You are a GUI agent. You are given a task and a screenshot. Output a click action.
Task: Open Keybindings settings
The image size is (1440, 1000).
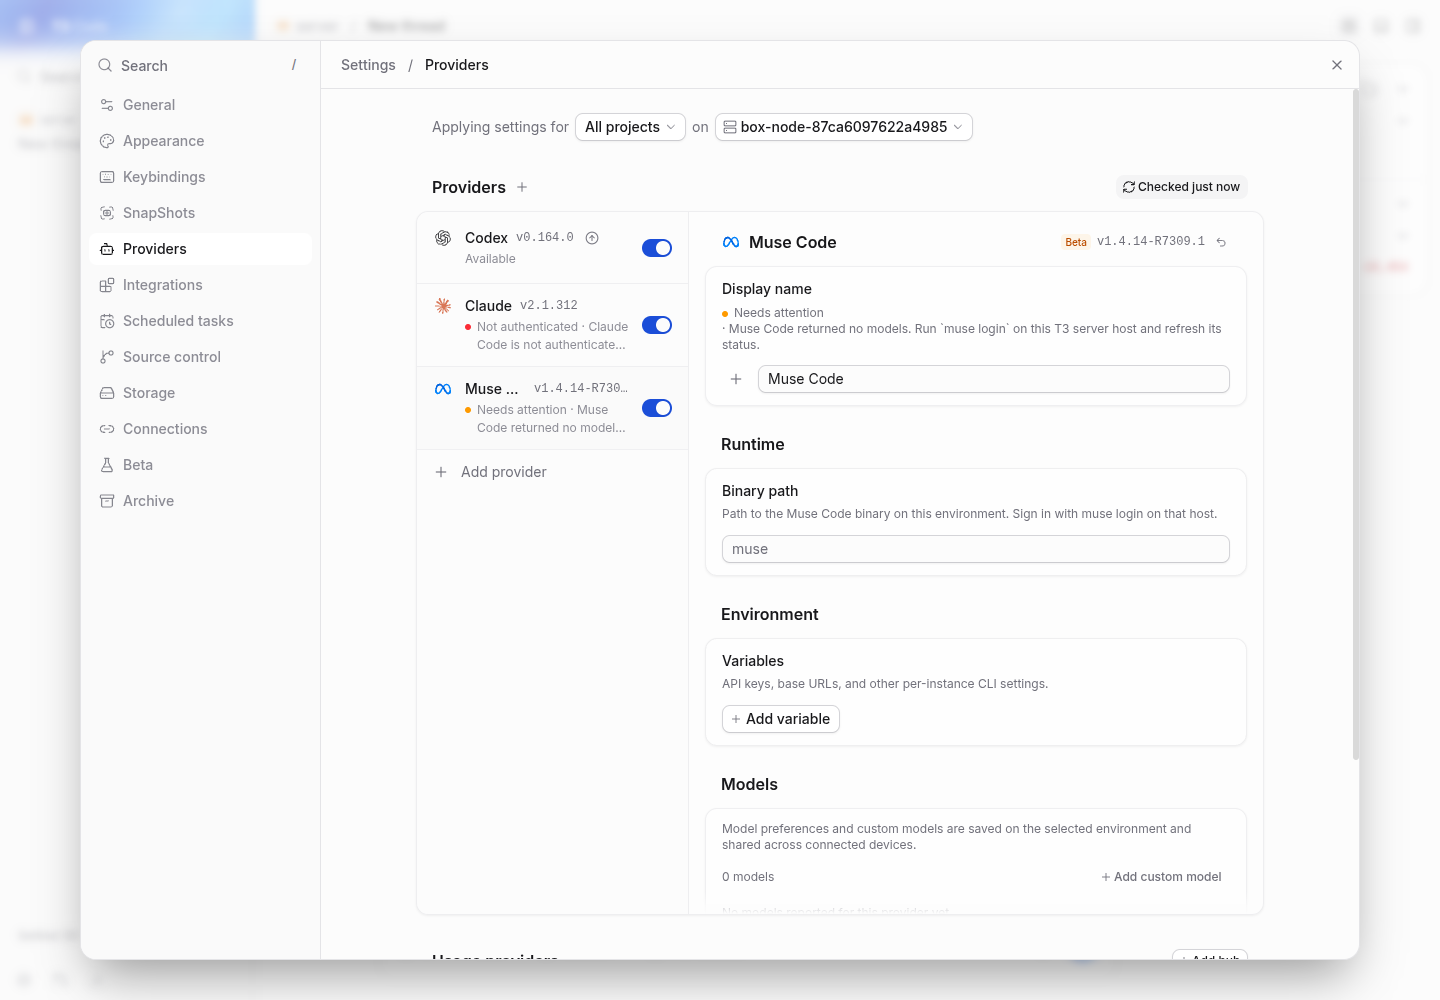pyautogui.click(x=200, y=177)
